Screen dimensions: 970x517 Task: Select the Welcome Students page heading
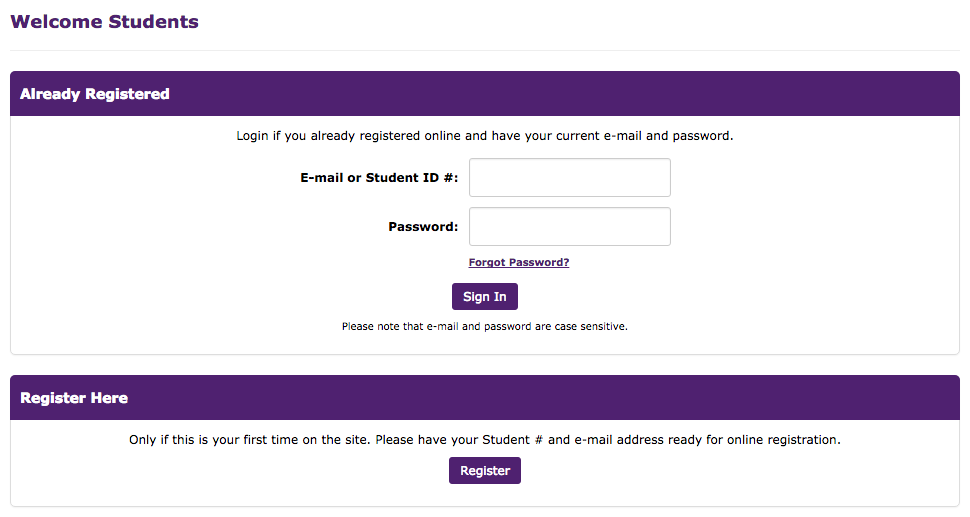105,22
